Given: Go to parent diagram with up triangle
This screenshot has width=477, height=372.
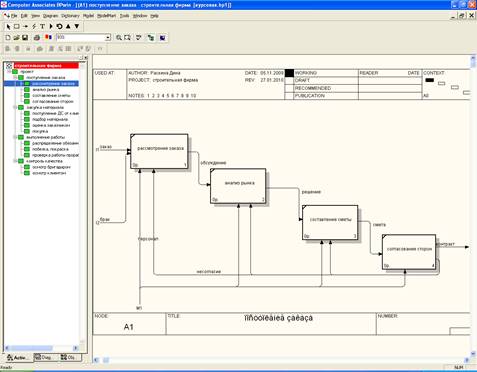Looking at the screenshot, I should pos(68,26).
